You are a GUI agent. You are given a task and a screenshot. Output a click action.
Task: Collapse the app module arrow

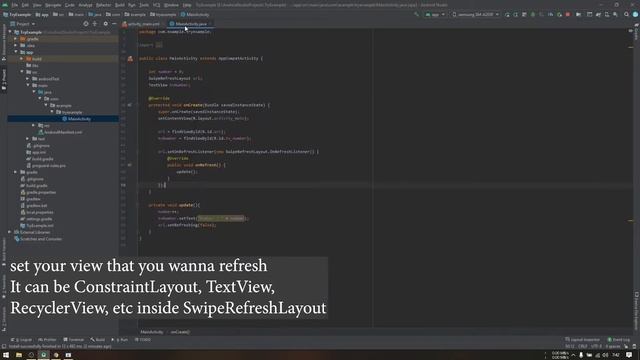(16, 52)
